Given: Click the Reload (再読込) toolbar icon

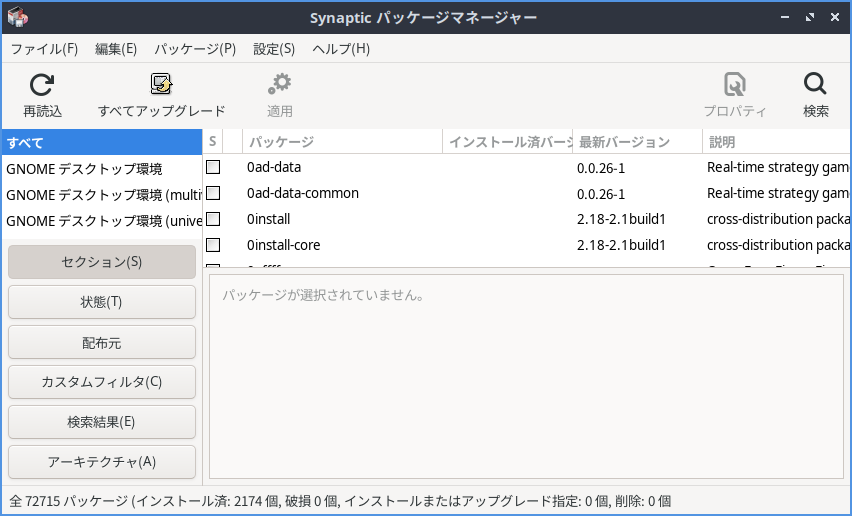Looking at the screenshot, I should pos(42,86).
